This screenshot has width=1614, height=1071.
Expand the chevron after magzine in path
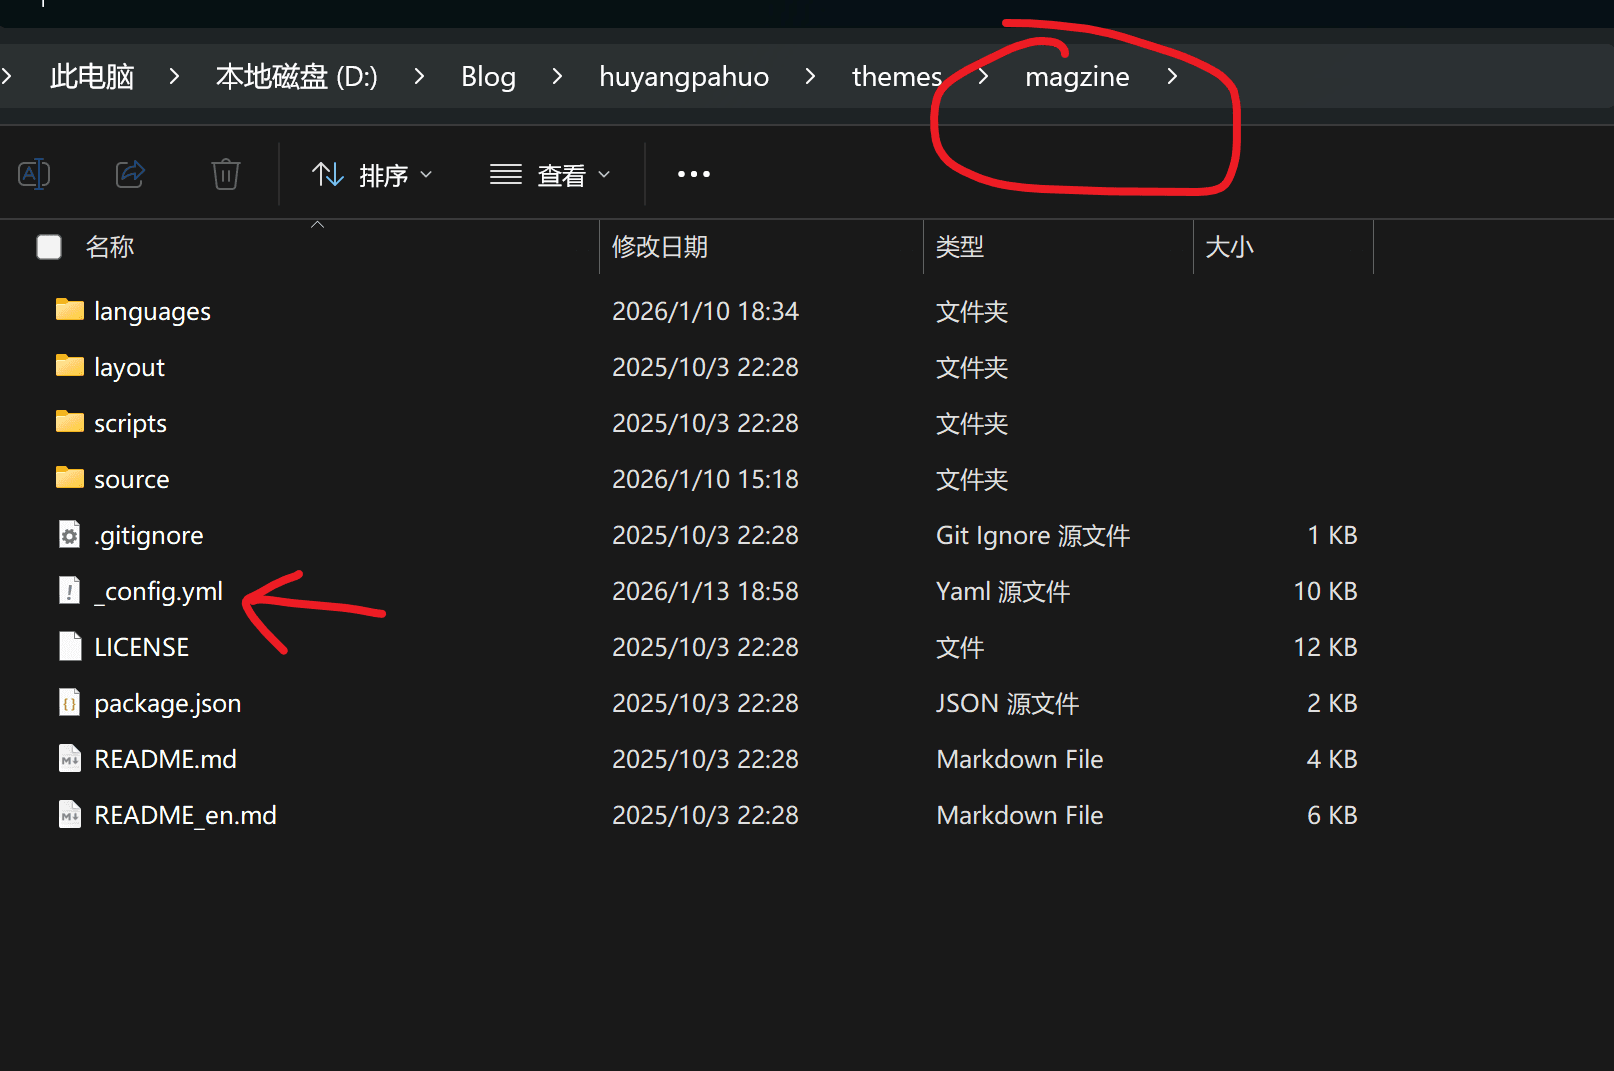(x=1172, y=76)
